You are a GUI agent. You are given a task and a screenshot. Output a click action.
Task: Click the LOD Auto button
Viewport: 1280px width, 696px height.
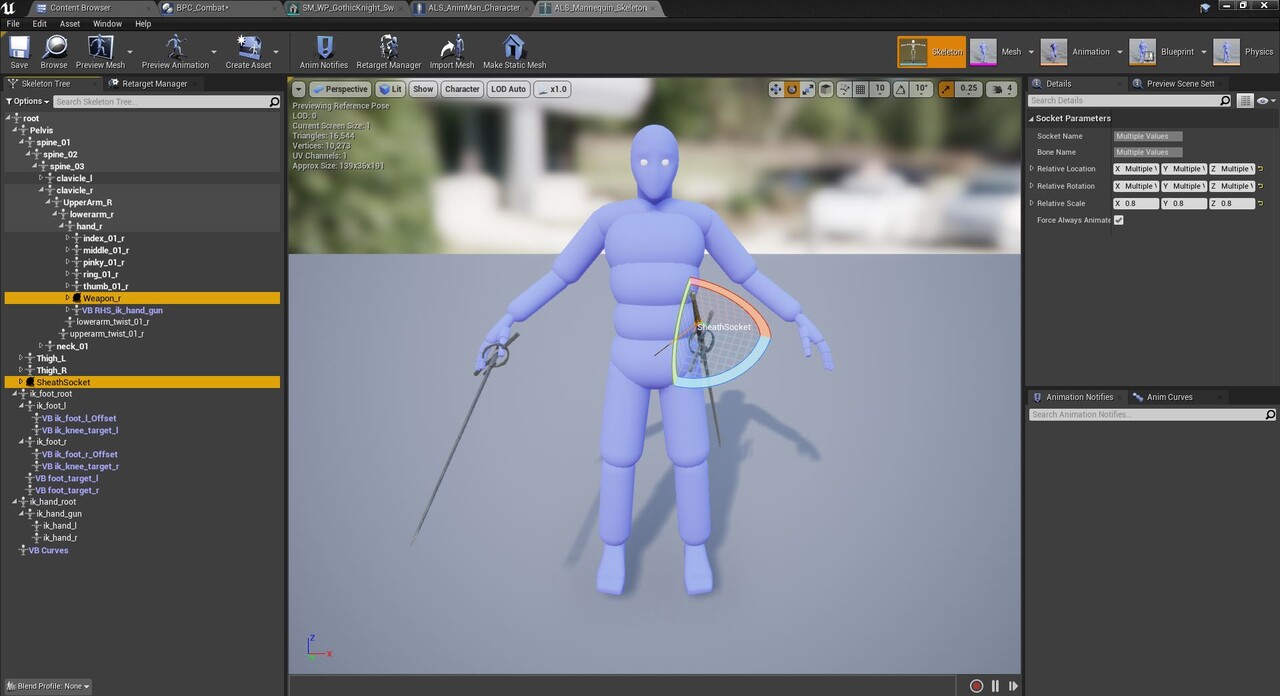coord(507,88)
